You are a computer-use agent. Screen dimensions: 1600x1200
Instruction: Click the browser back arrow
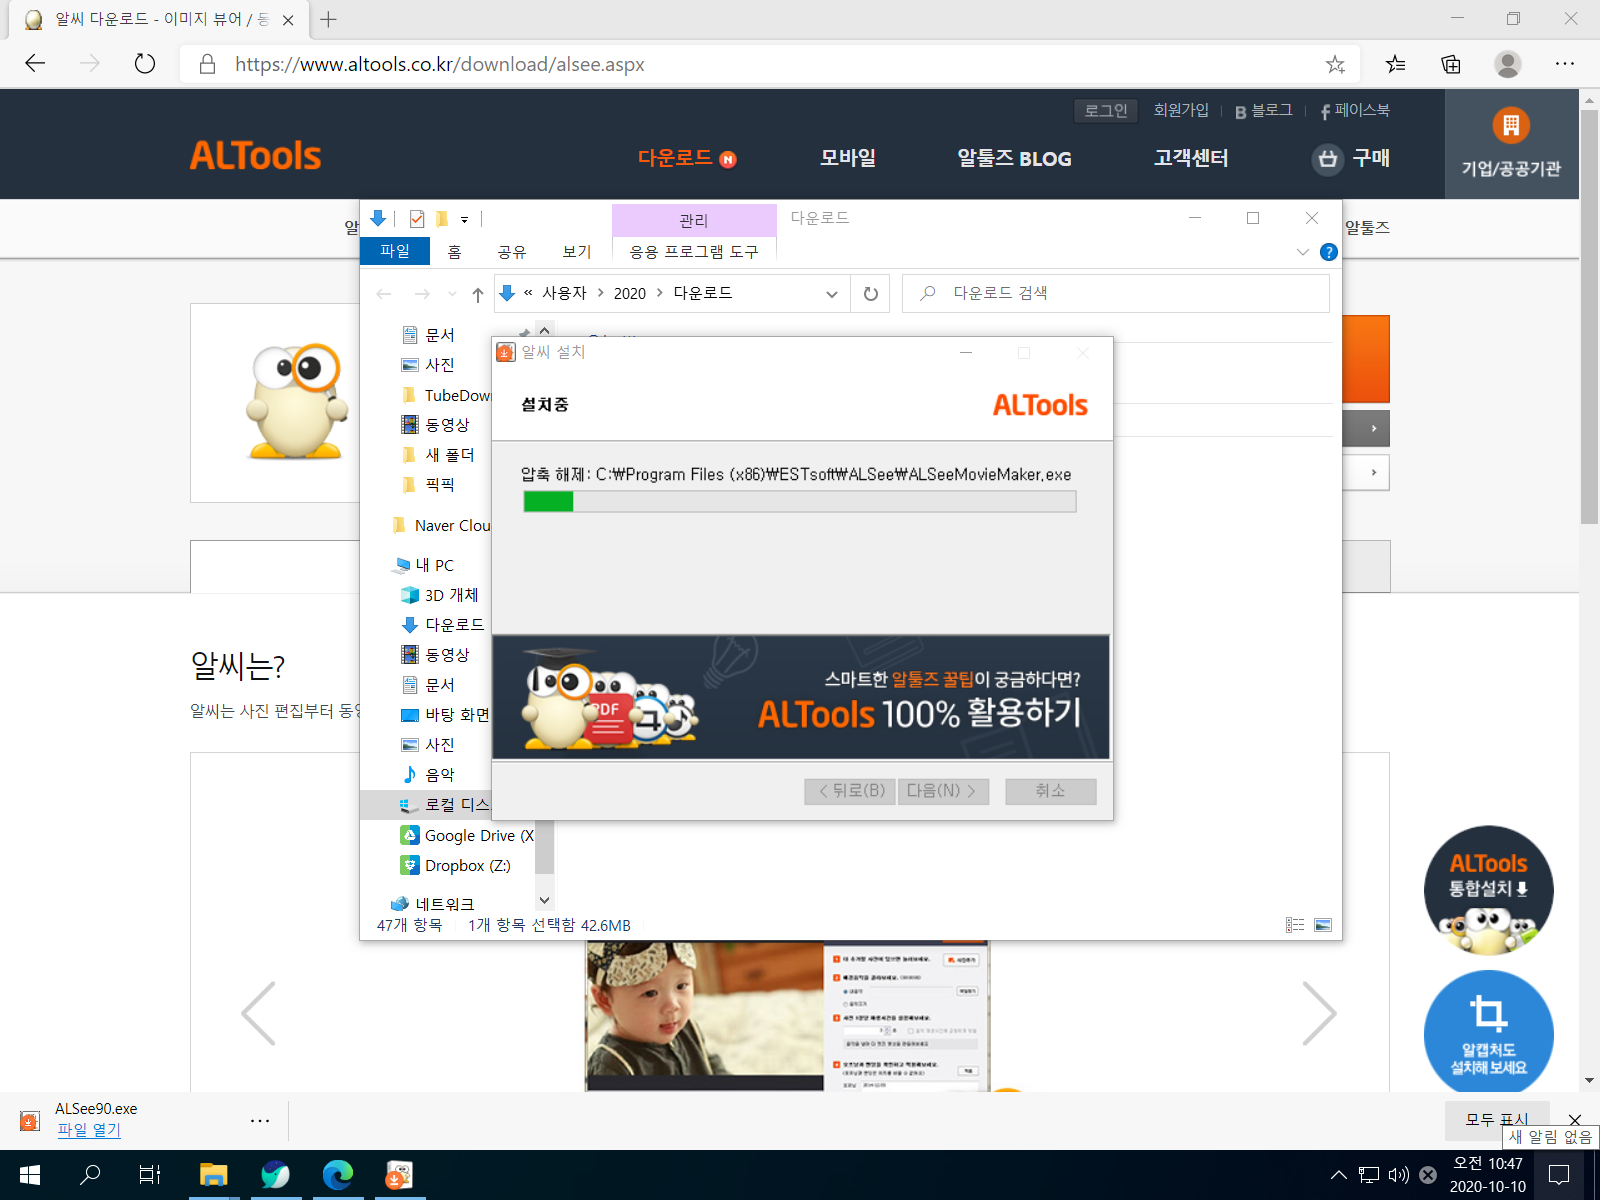(x=36, y=64)
